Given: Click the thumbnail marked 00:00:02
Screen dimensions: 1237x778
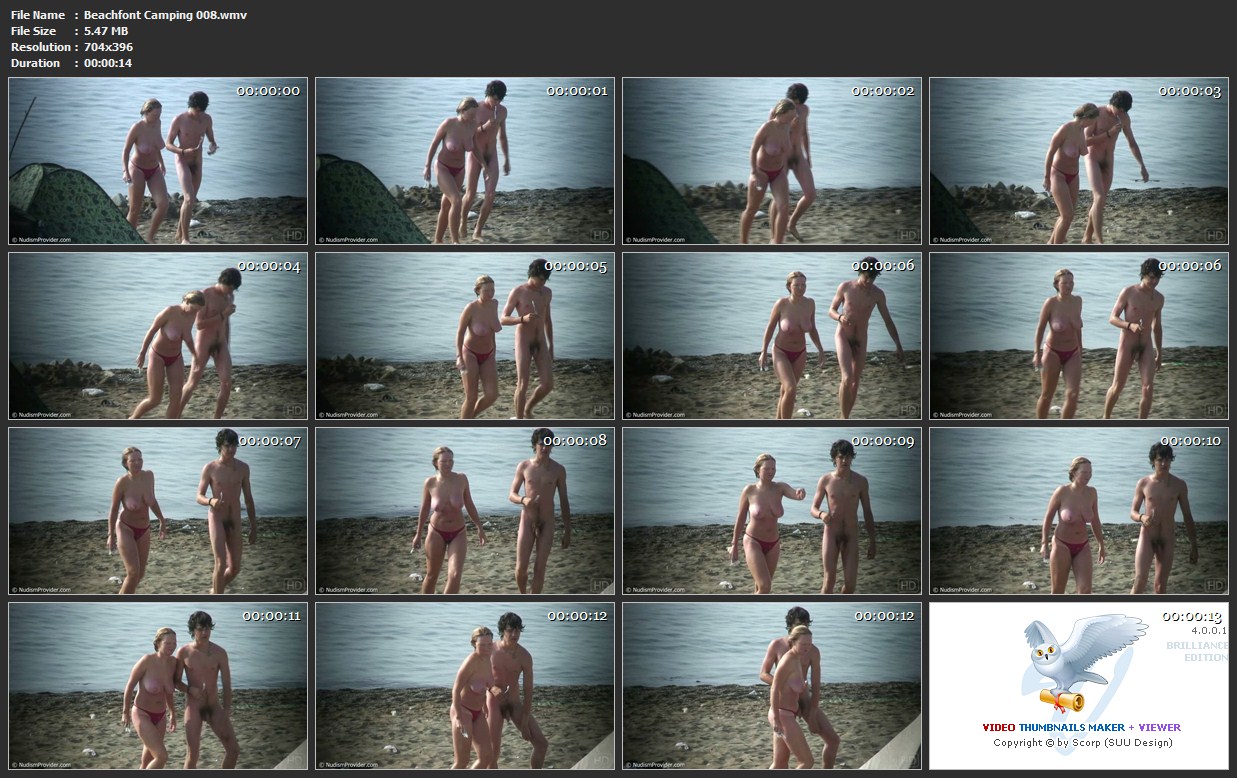Looking at the screenshot, I should click(771, 161).
